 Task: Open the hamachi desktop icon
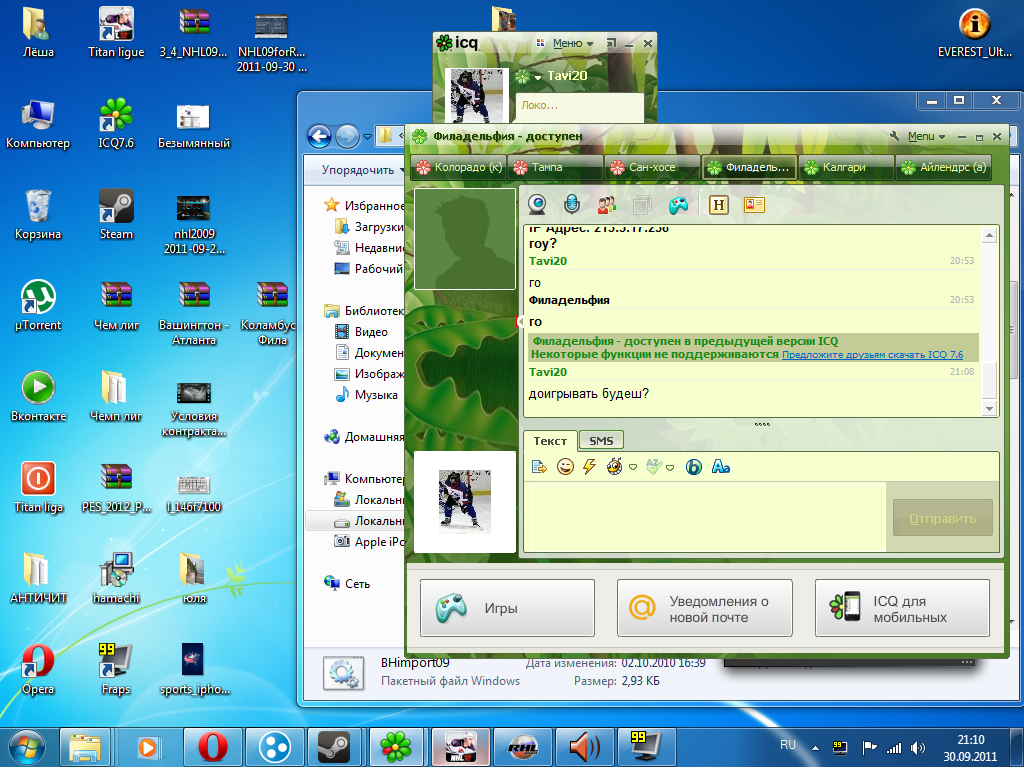tap(116, 579)
